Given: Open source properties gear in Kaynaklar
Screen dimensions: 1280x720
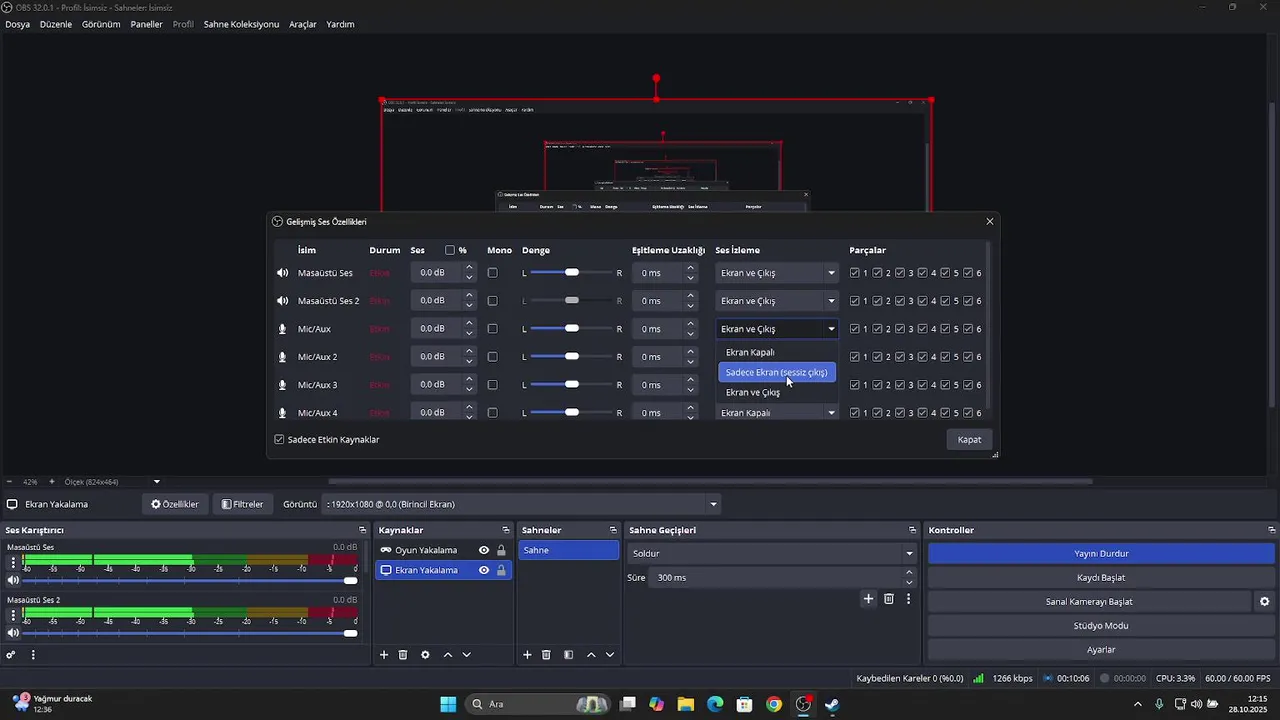Looking at the screenshot, I should 425,655.
